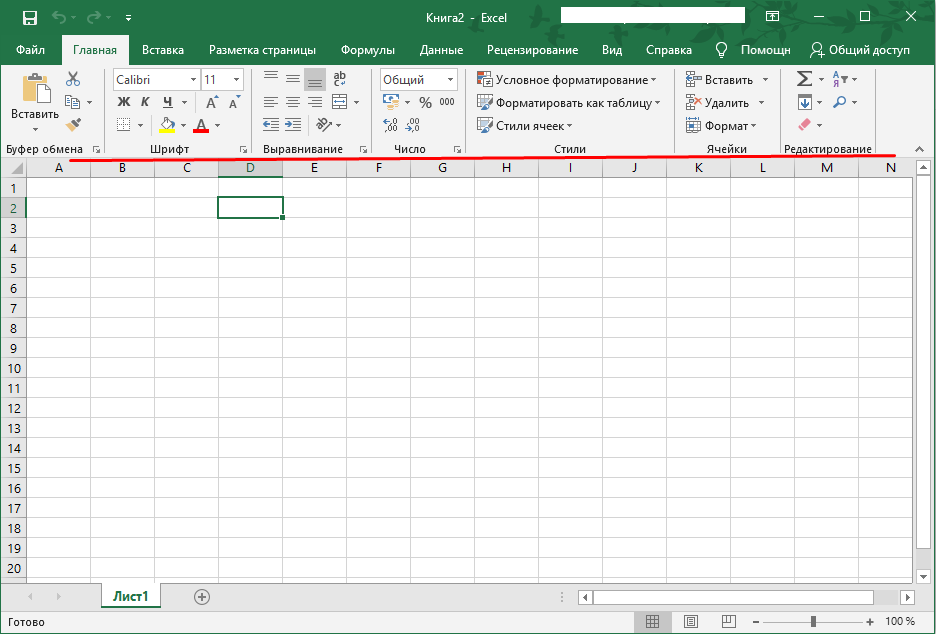Apply the percent style format
This screenshot has height=634, width=936.
(425, 102)
